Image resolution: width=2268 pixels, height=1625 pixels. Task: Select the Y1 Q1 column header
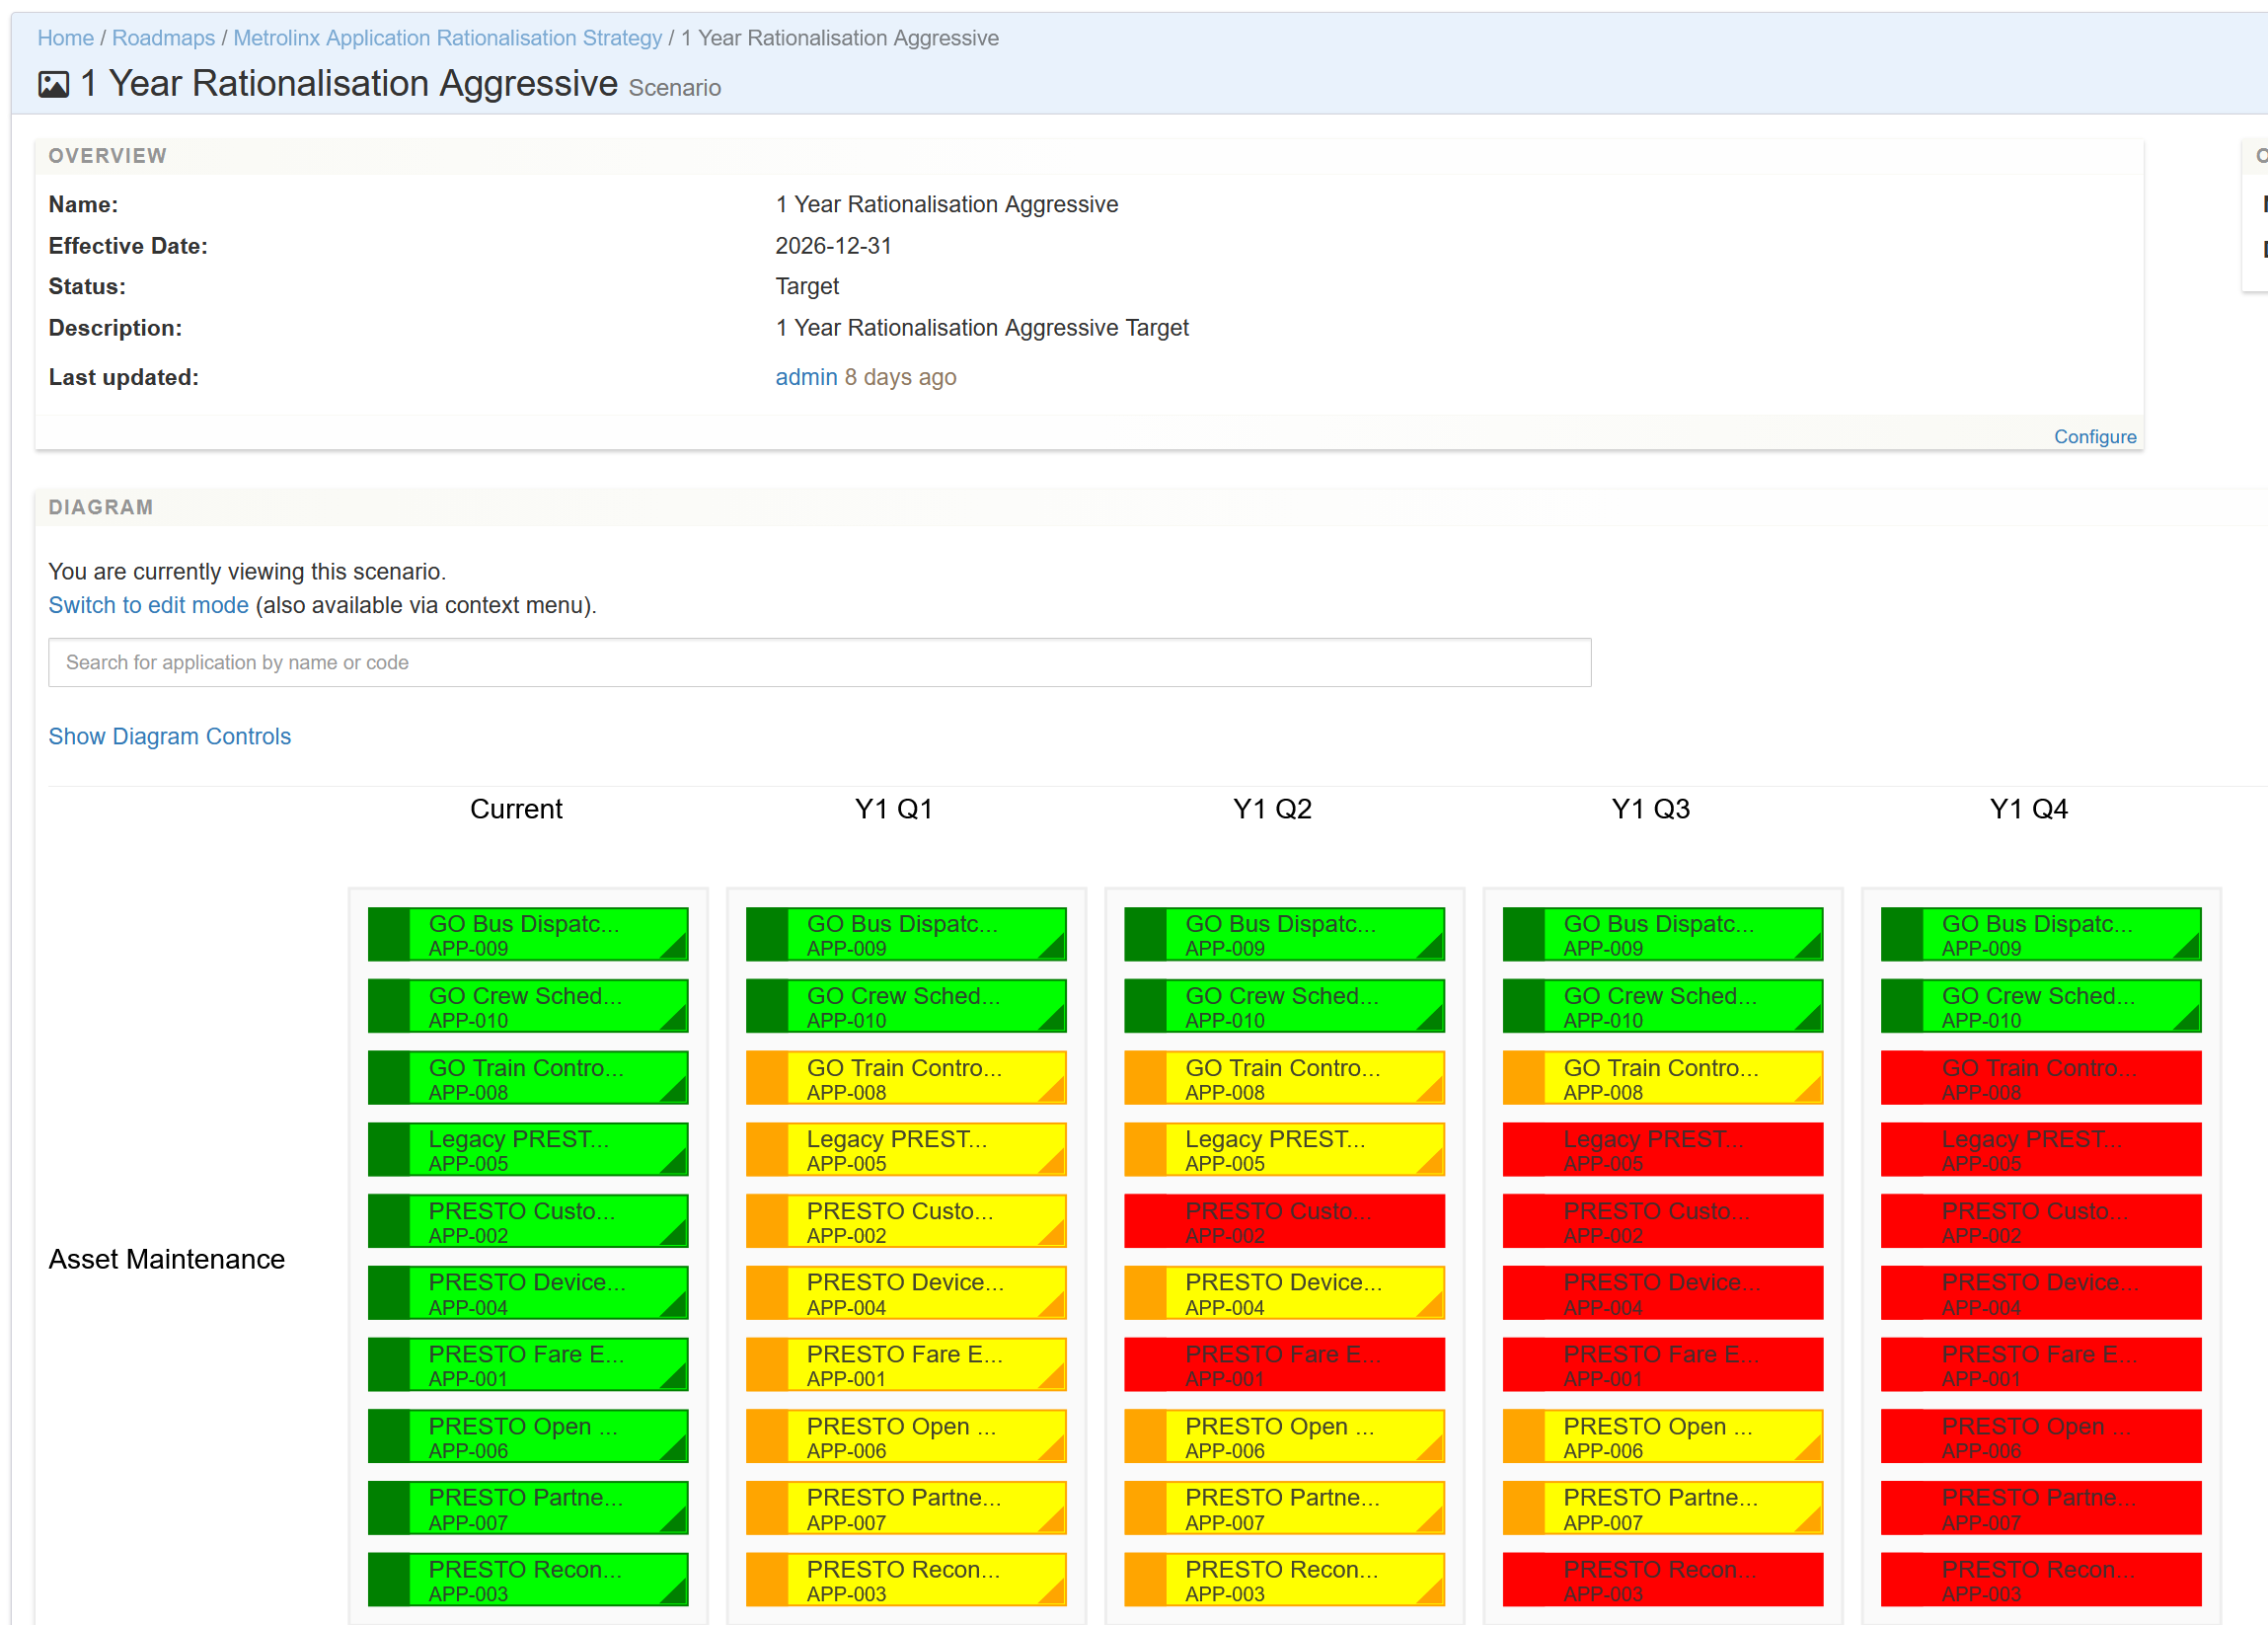(893, 808)
